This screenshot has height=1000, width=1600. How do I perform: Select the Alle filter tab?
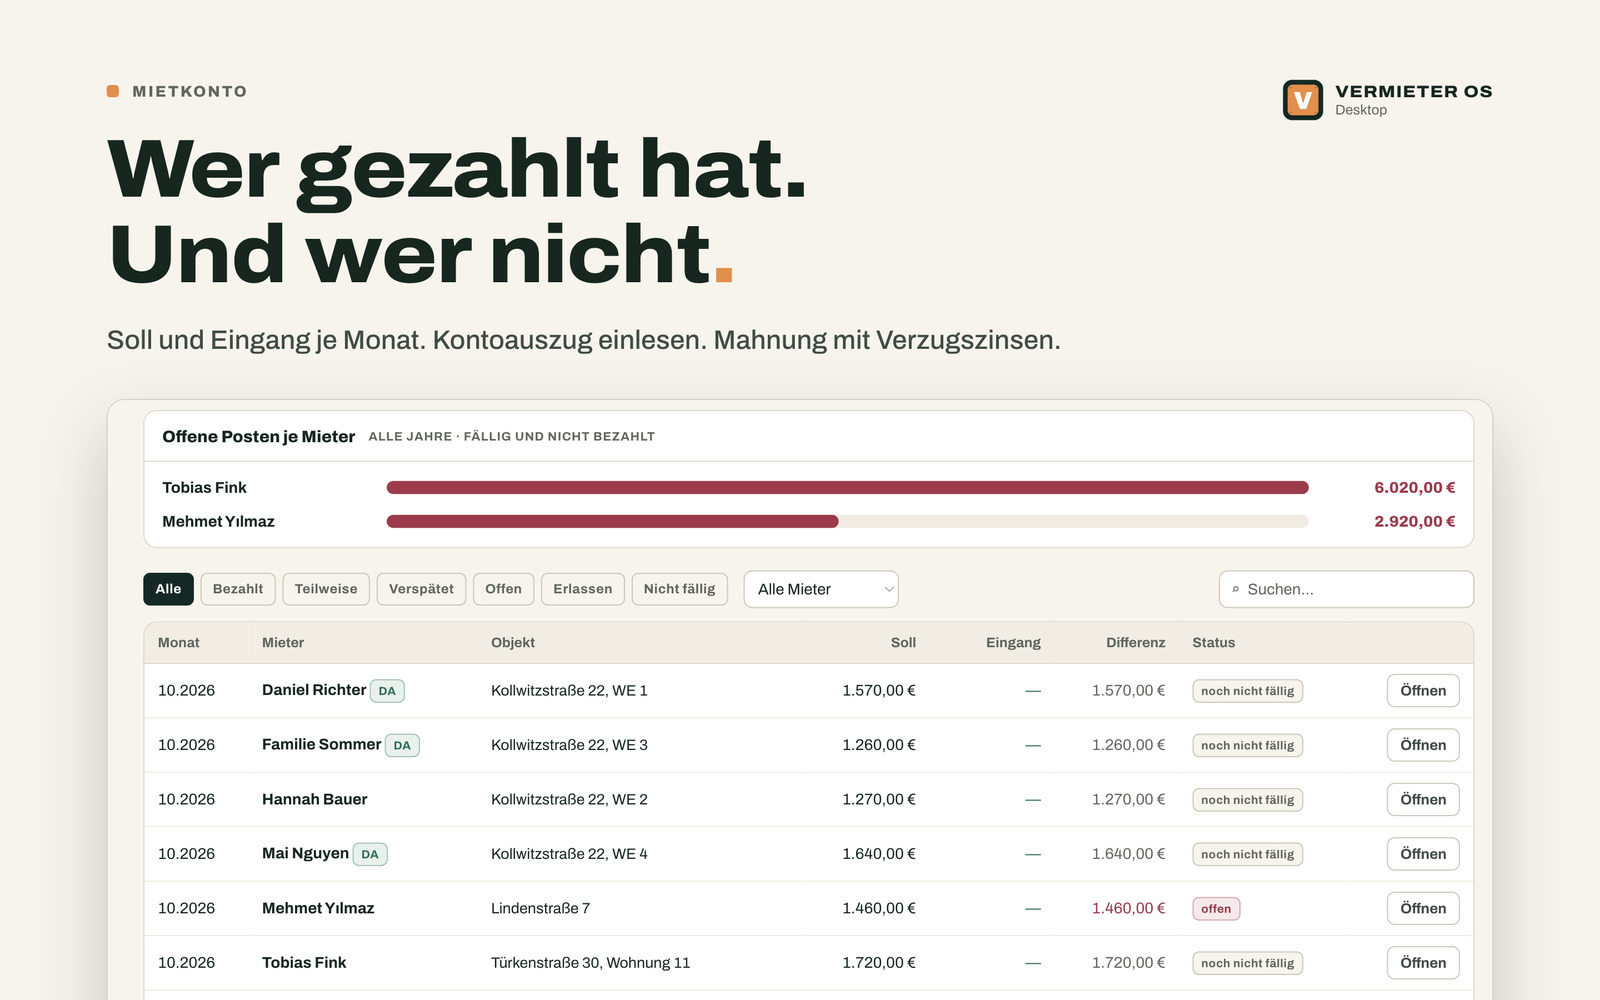(x=168, y=589)
